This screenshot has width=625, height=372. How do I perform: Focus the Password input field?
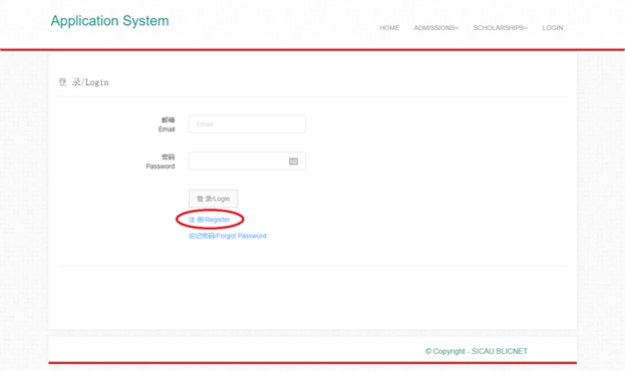(247, 161)
